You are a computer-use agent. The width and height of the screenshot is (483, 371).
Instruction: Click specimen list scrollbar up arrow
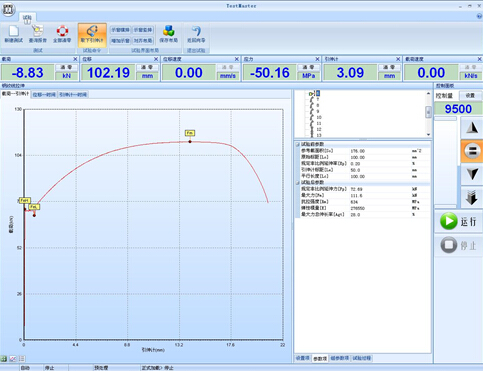[428, 94]
